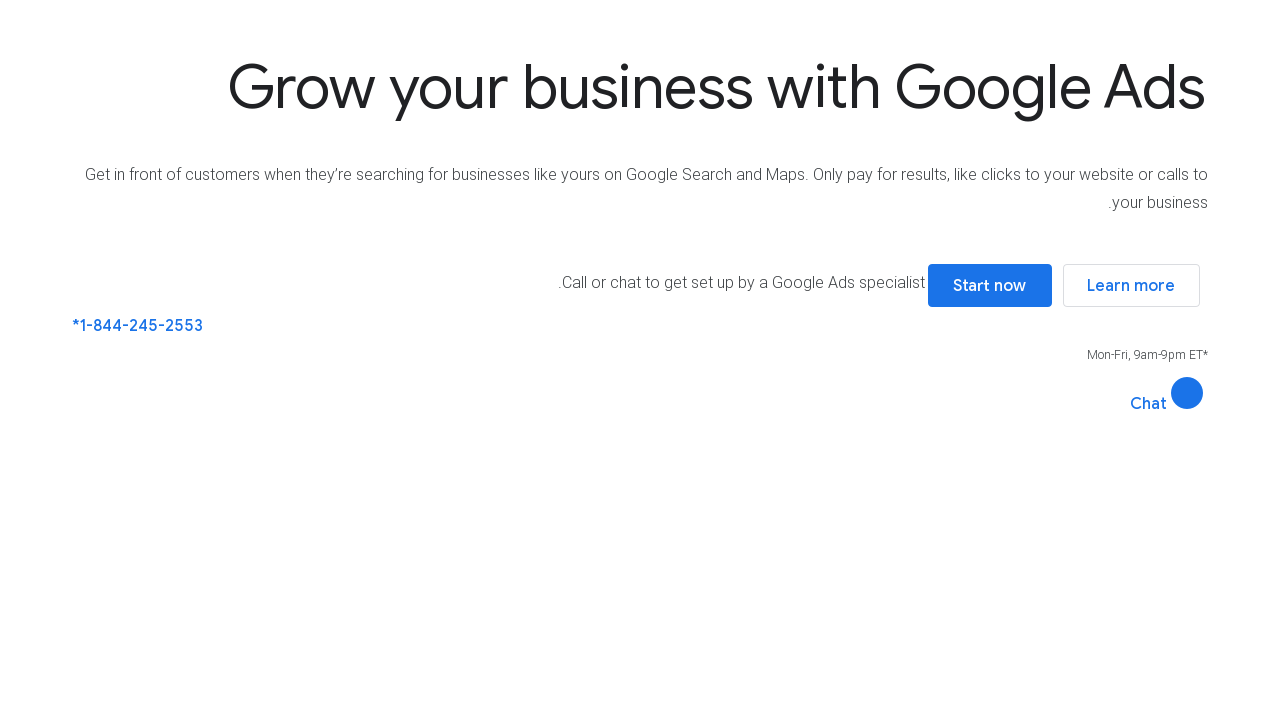Click the word 'Grow' in the headline
1280x720 pixels.
(x=303, y=87)
